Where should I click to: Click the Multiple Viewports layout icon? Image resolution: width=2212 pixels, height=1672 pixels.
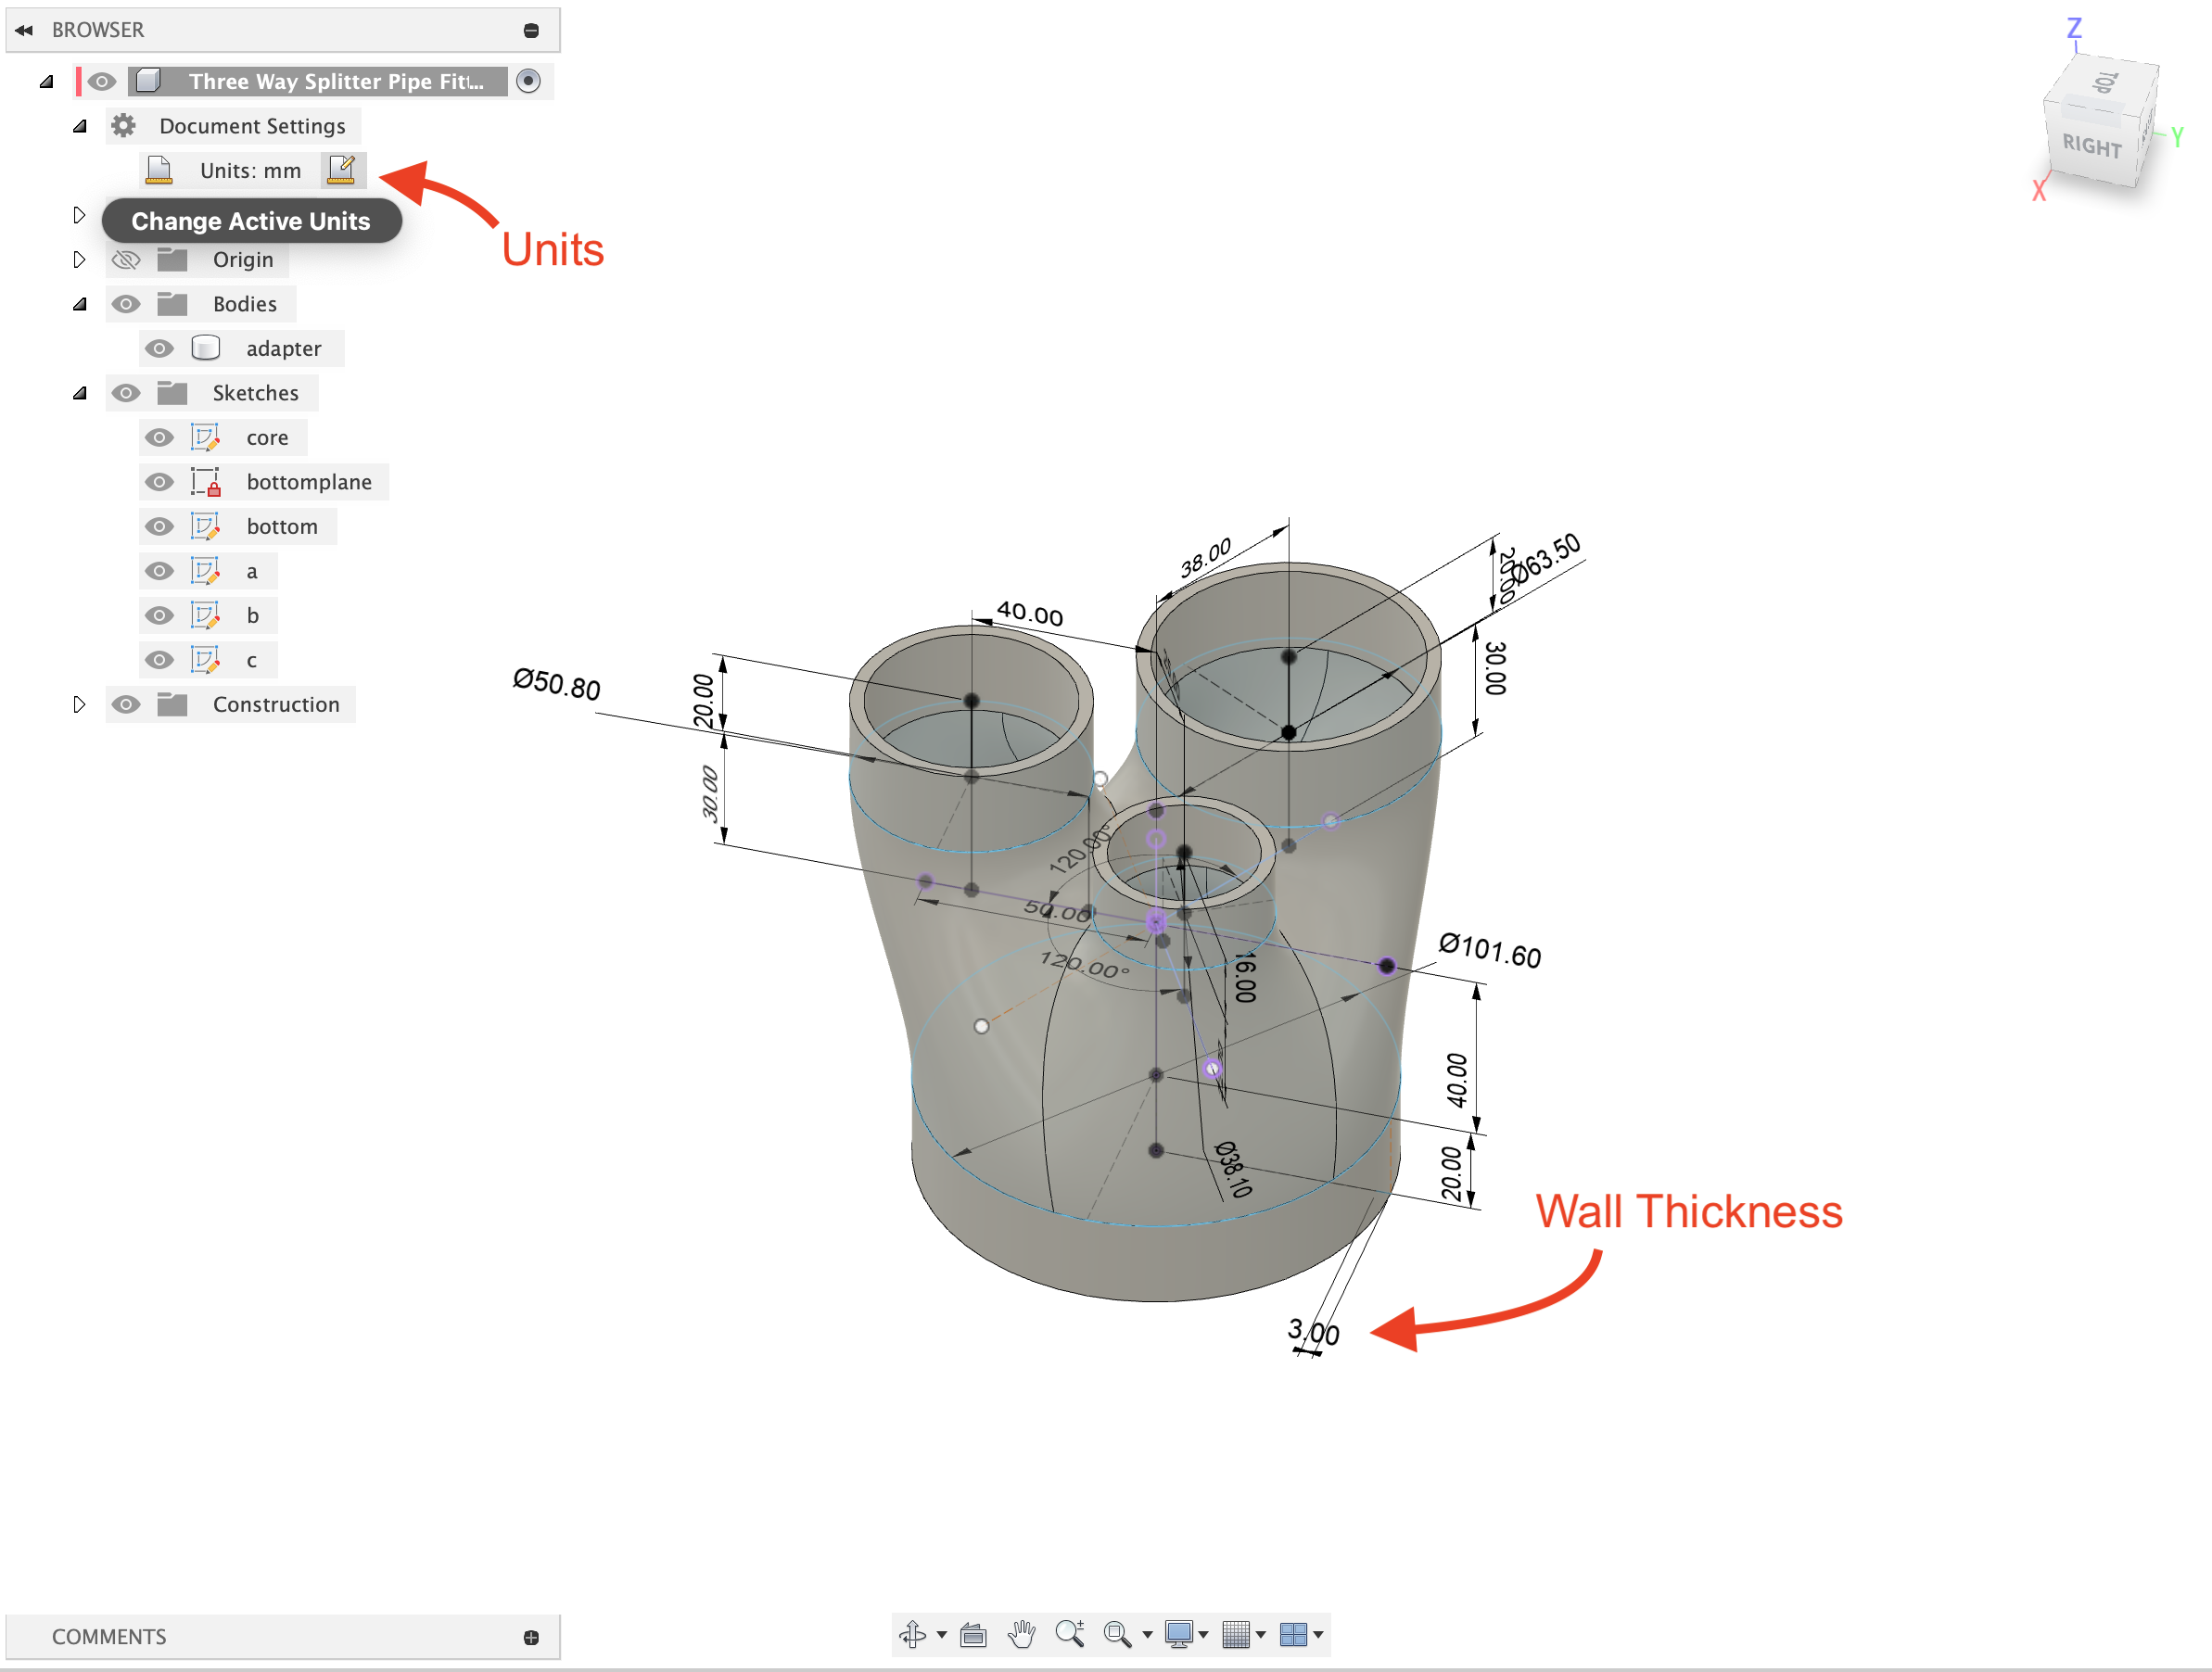tap(1294, 1635)
